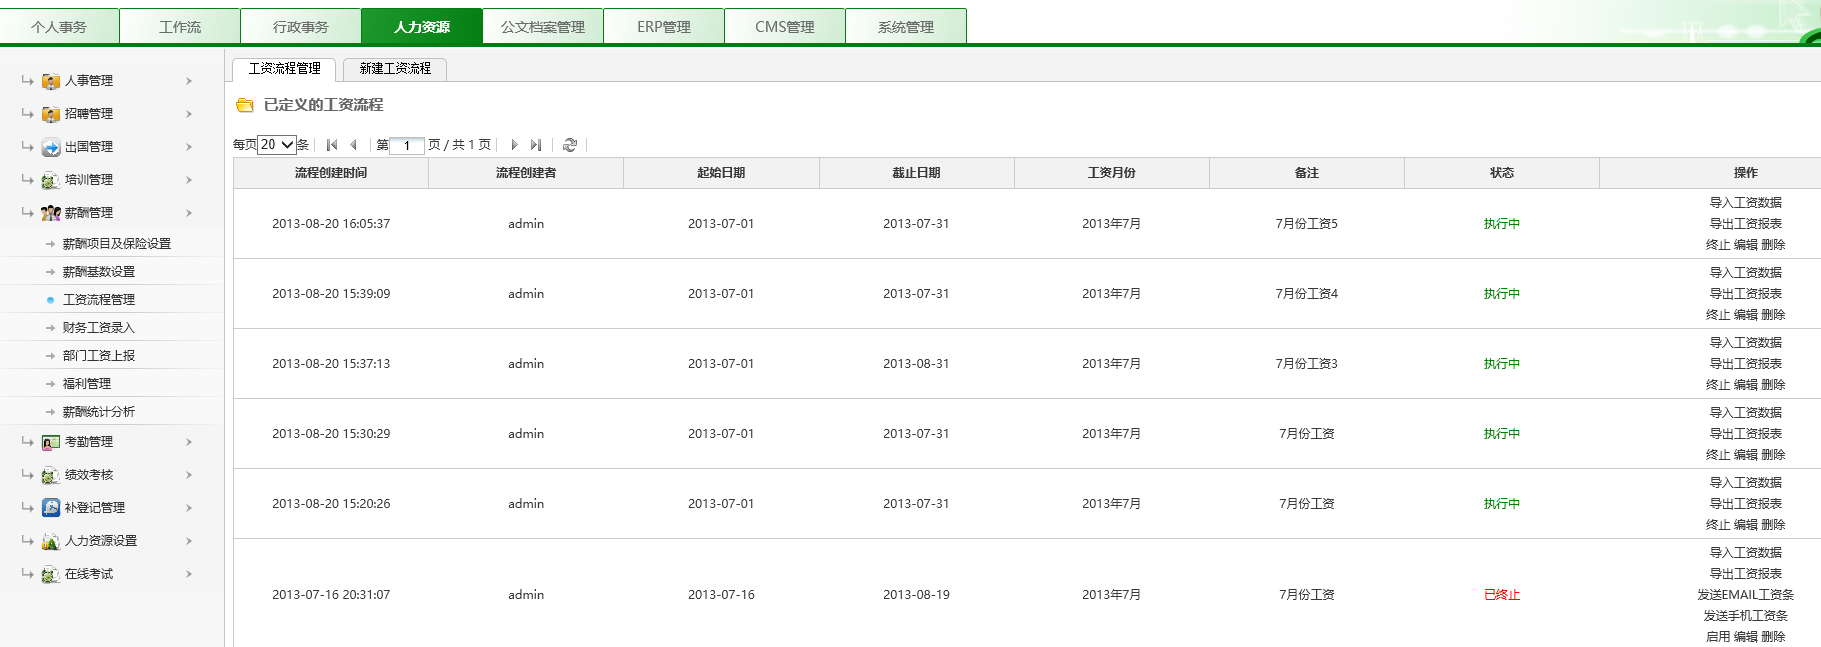Viewport: 1821px width, 647px height.
Task: Open 薪酬统计分析 in the sidebar
Action: tap(98, 412)
